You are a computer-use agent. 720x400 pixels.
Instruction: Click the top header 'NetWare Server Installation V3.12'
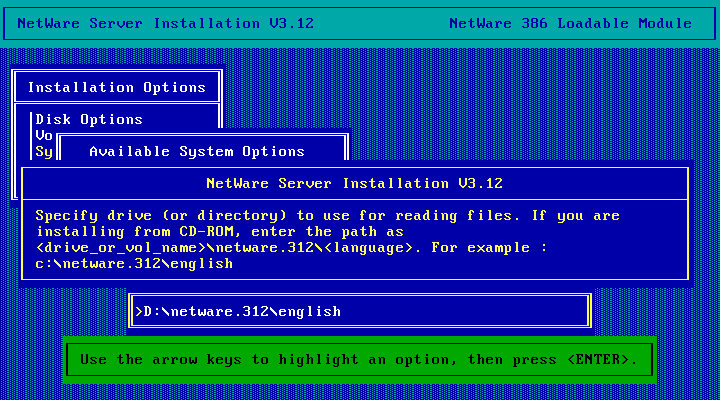coord(165,23)
